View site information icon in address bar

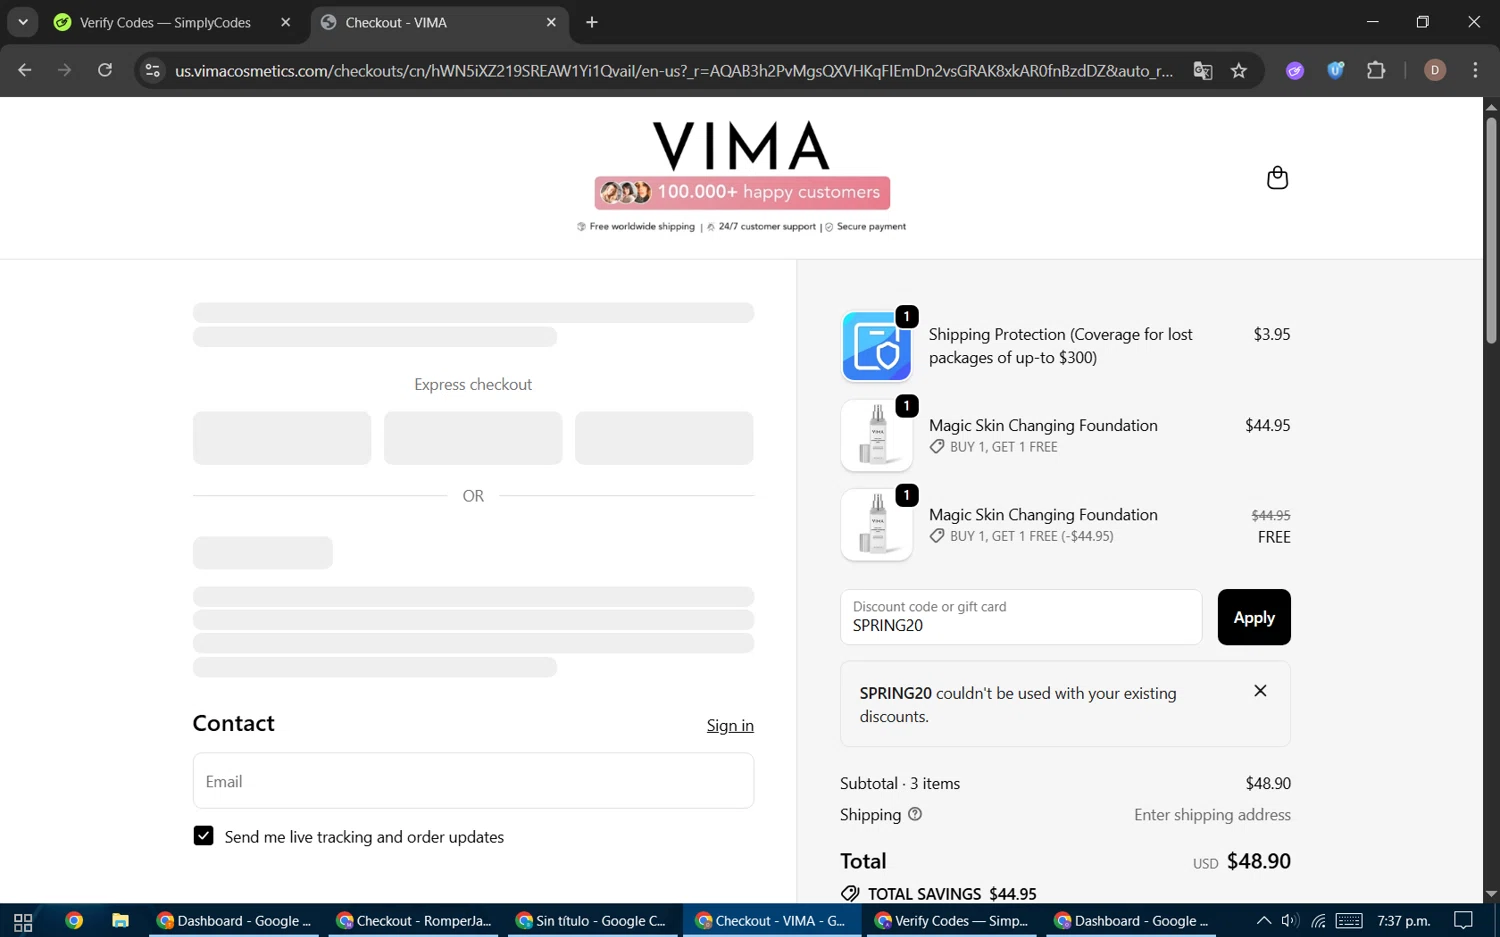[x=152, y=70]
